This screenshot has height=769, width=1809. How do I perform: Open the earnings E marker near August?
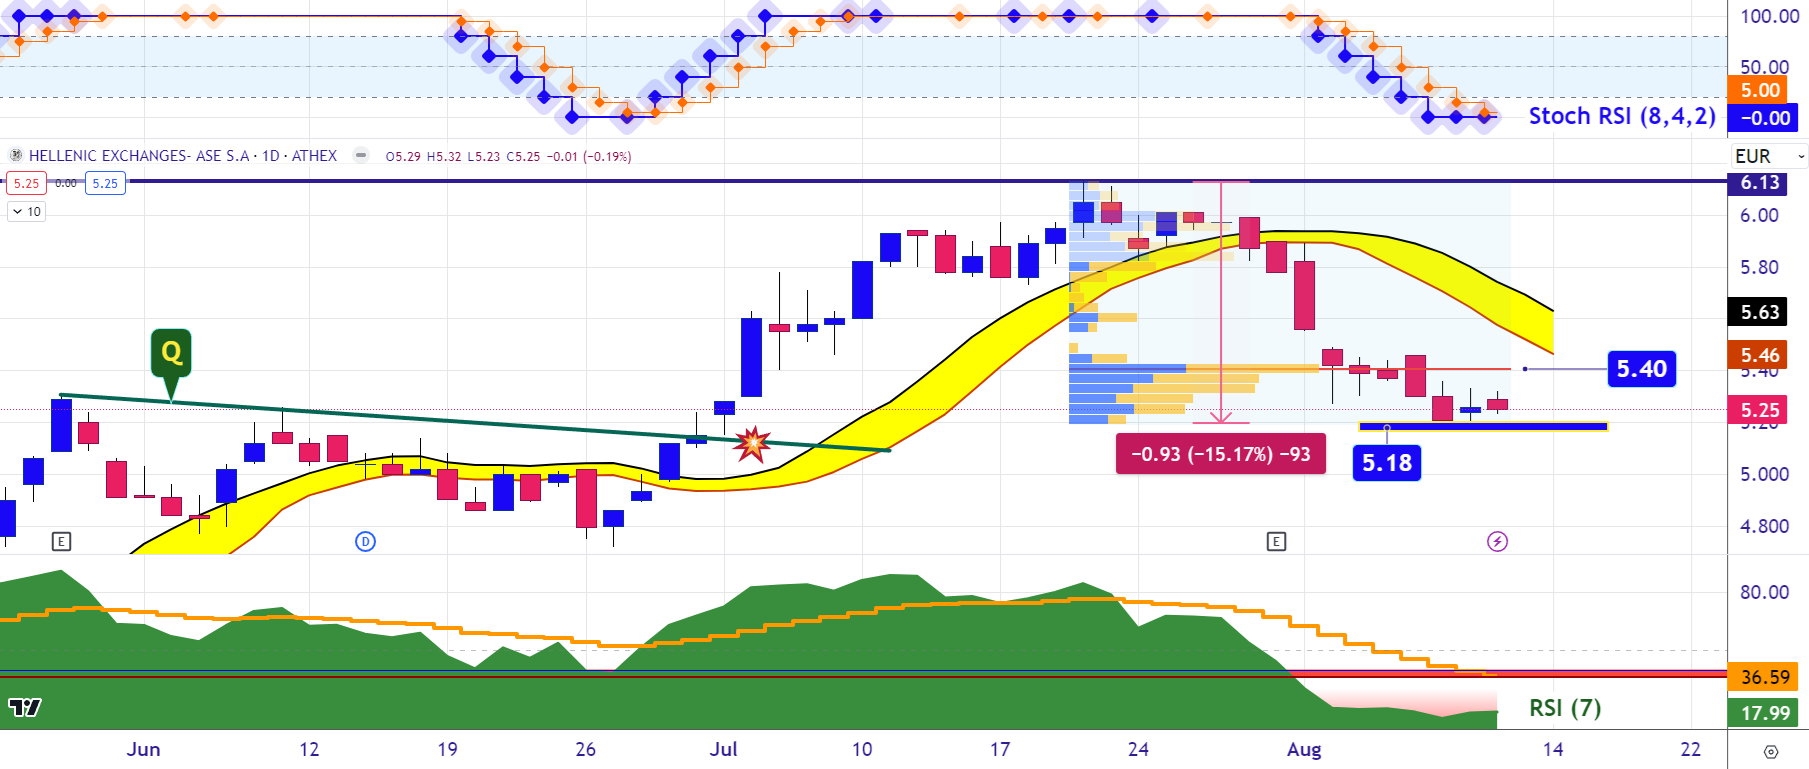pos(1276,542)
